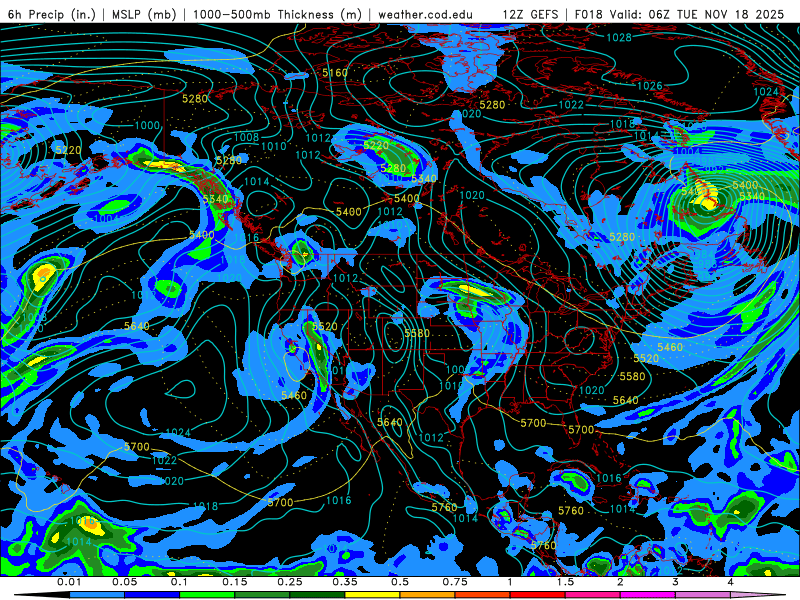Click the 'weather.cod.edu' source text
Viewport: 800px width, 600px height.
pyautogui.click(x=425, y=14)
